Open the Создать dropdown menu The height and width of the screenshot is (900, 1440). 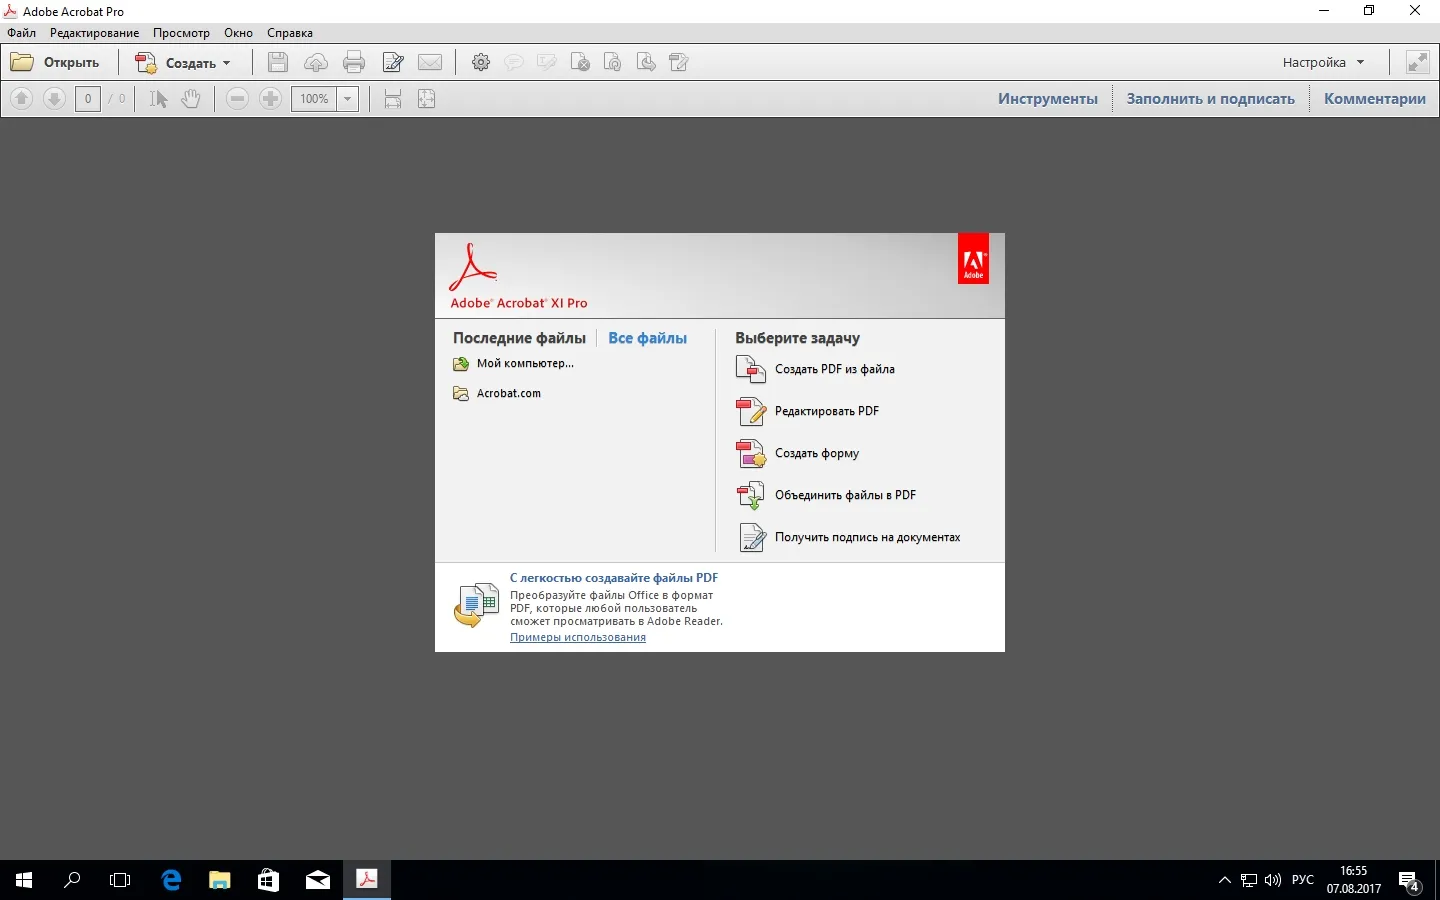click(x=183, y=62)
